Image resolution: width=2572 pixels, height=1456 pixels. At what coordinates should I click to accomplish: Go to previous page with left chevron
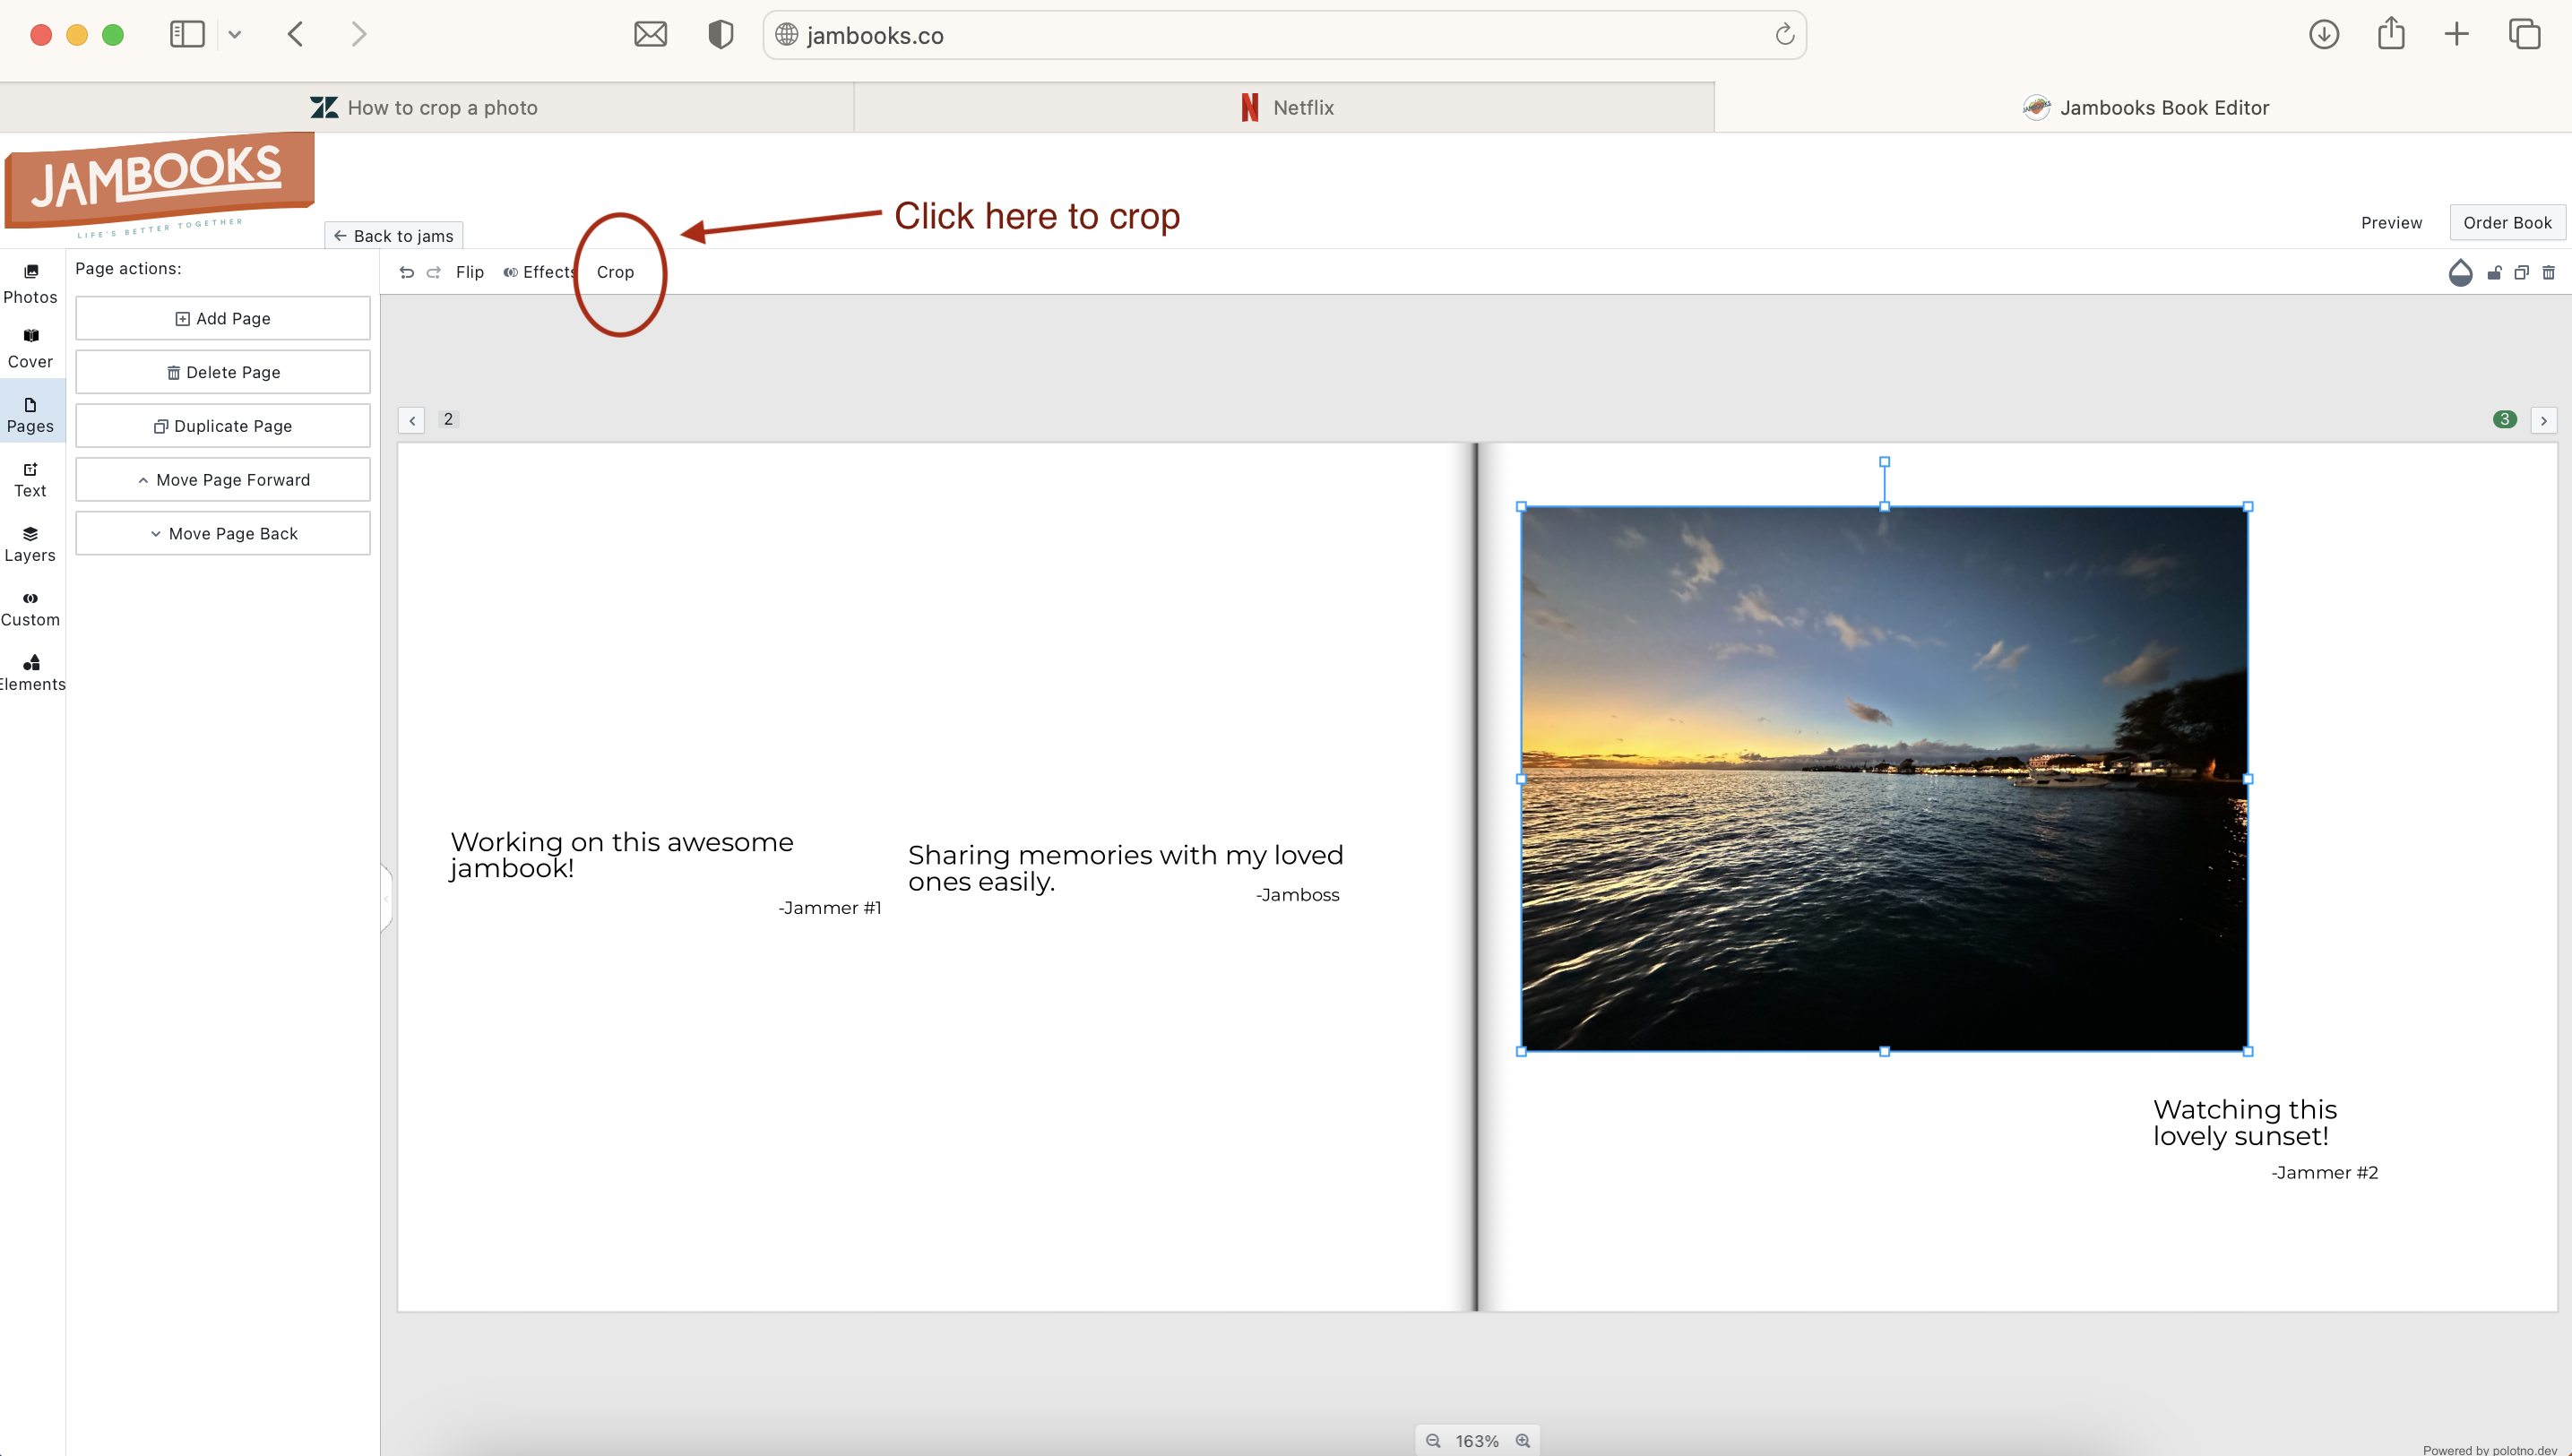coord(411,420)
